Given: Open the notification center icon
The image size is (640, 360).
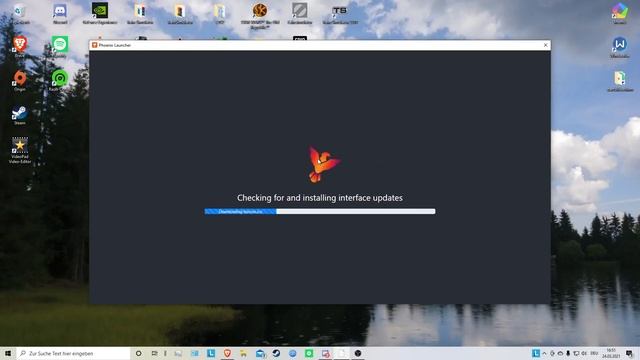Looking at the screenshot, I should pyautogui.click(x=630, y=353).
